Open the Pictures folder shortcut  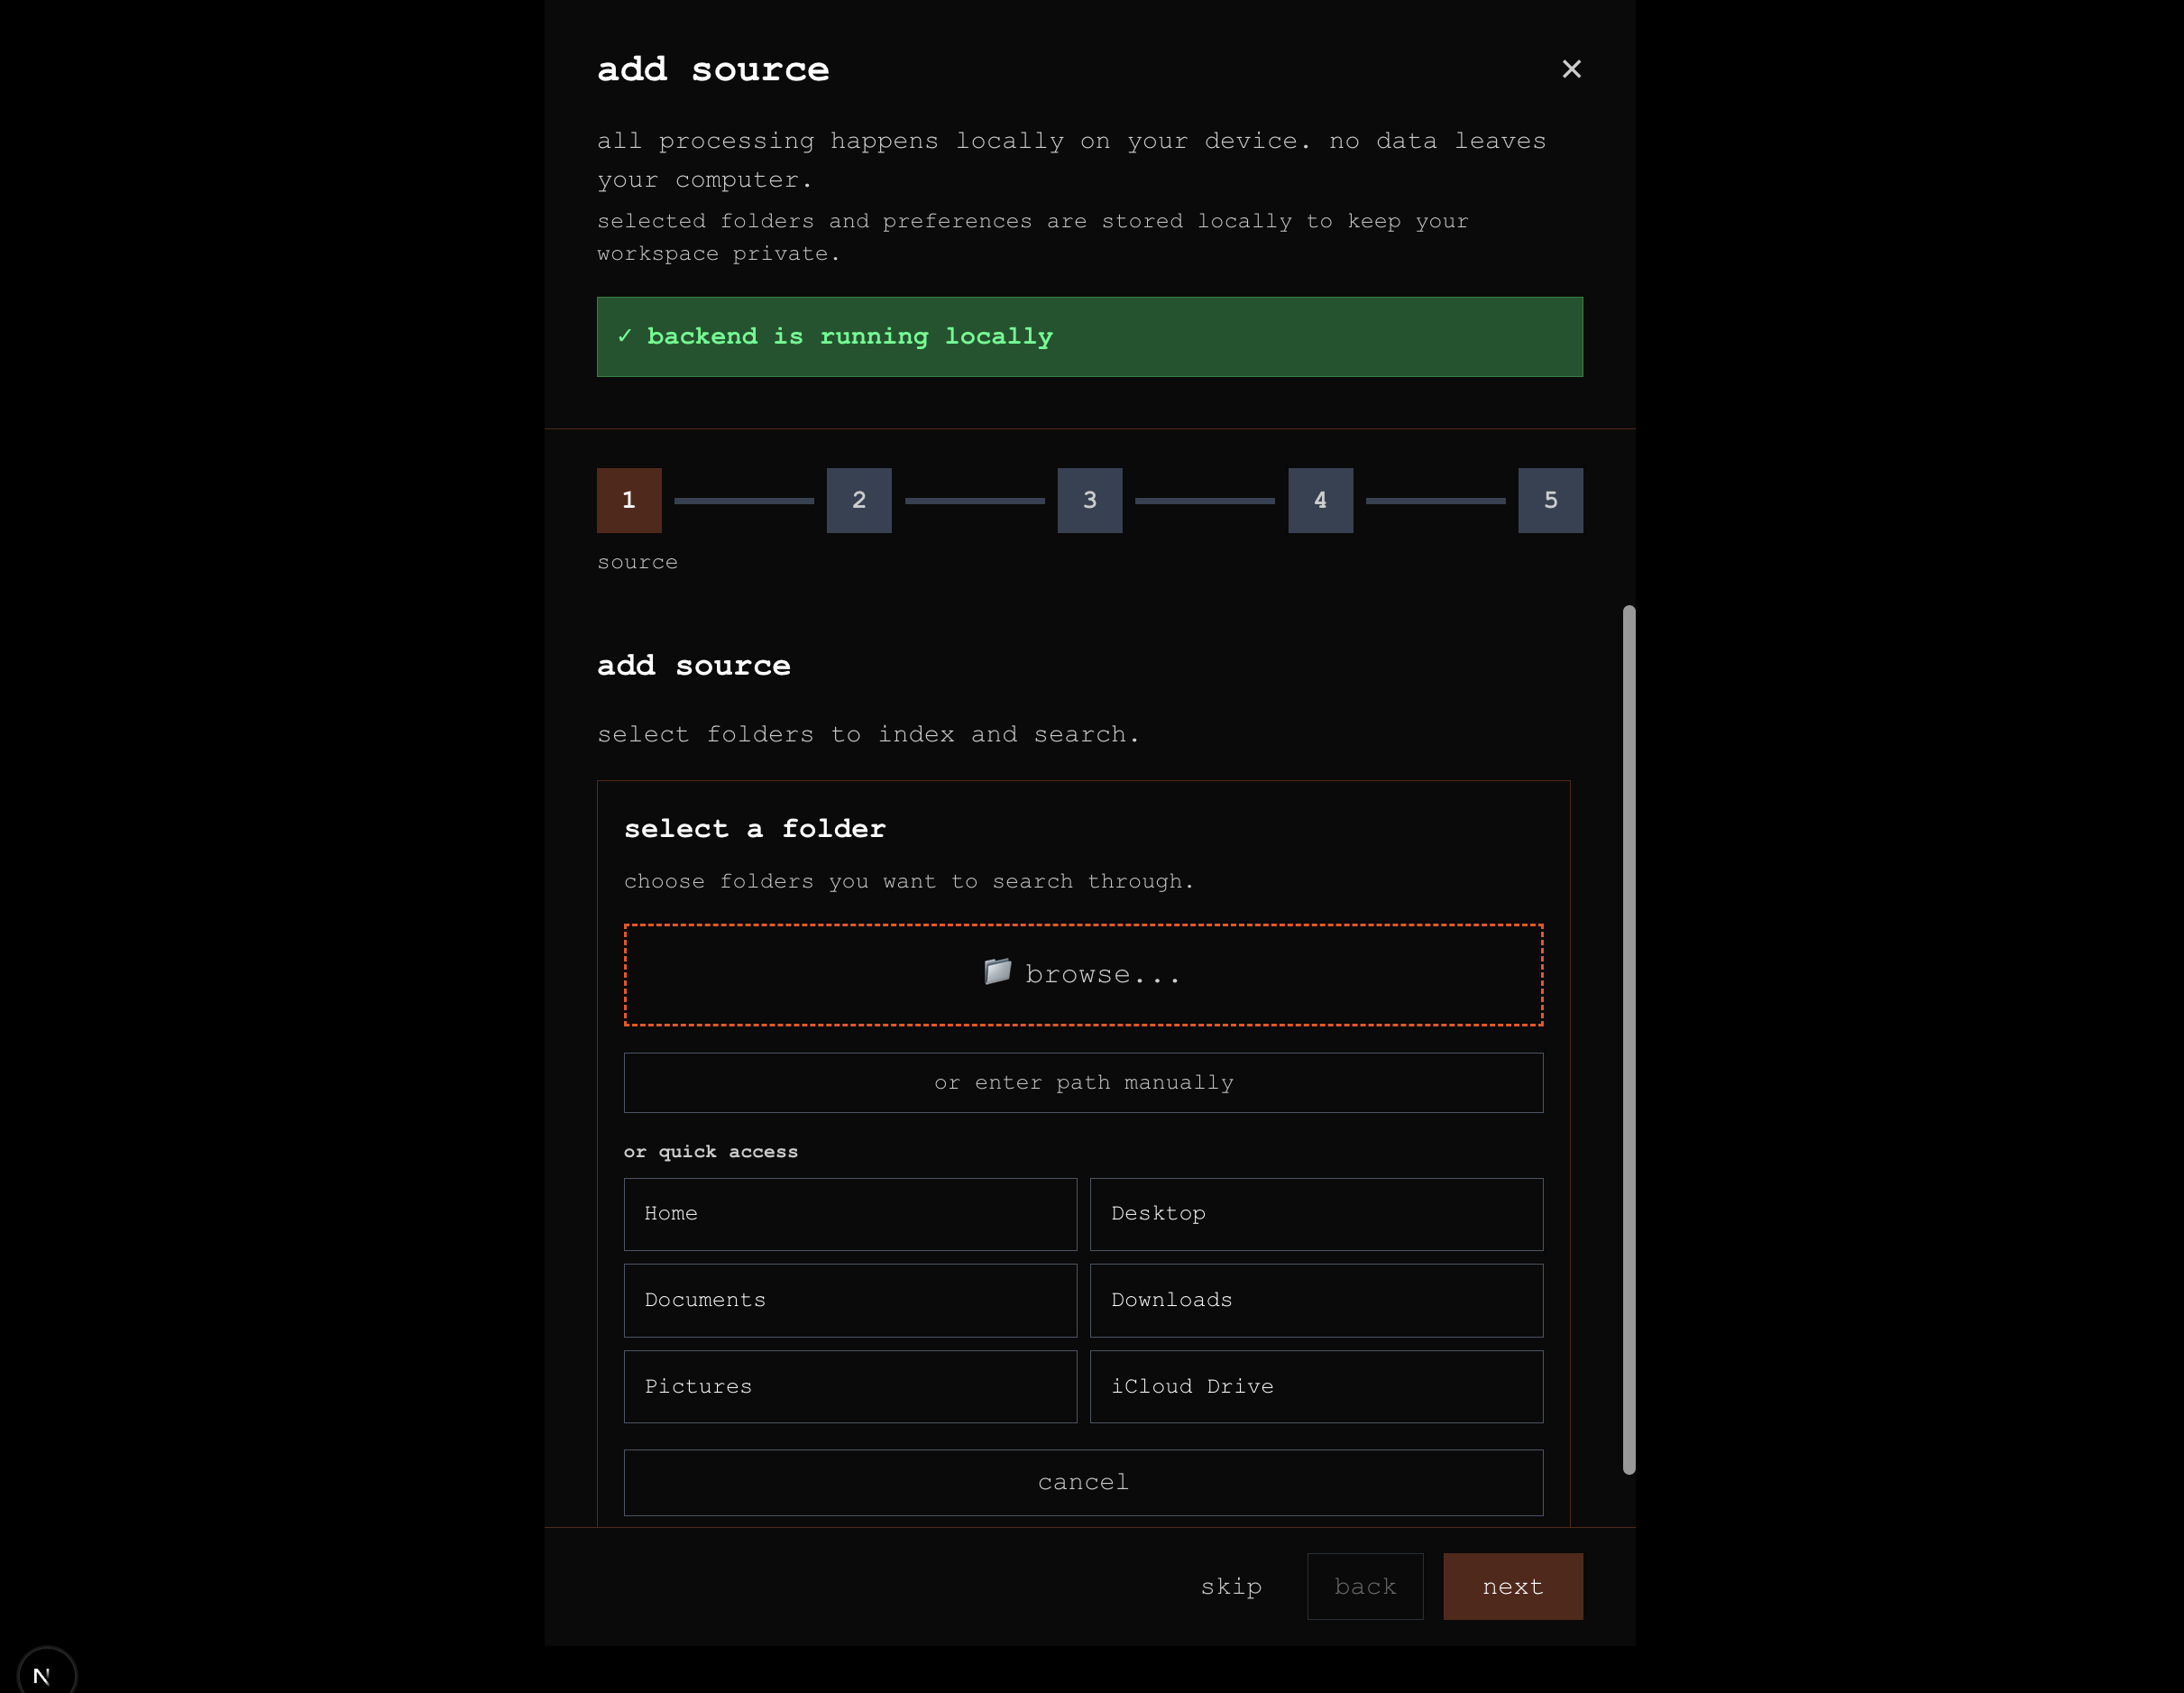(x=849, y=1387)
